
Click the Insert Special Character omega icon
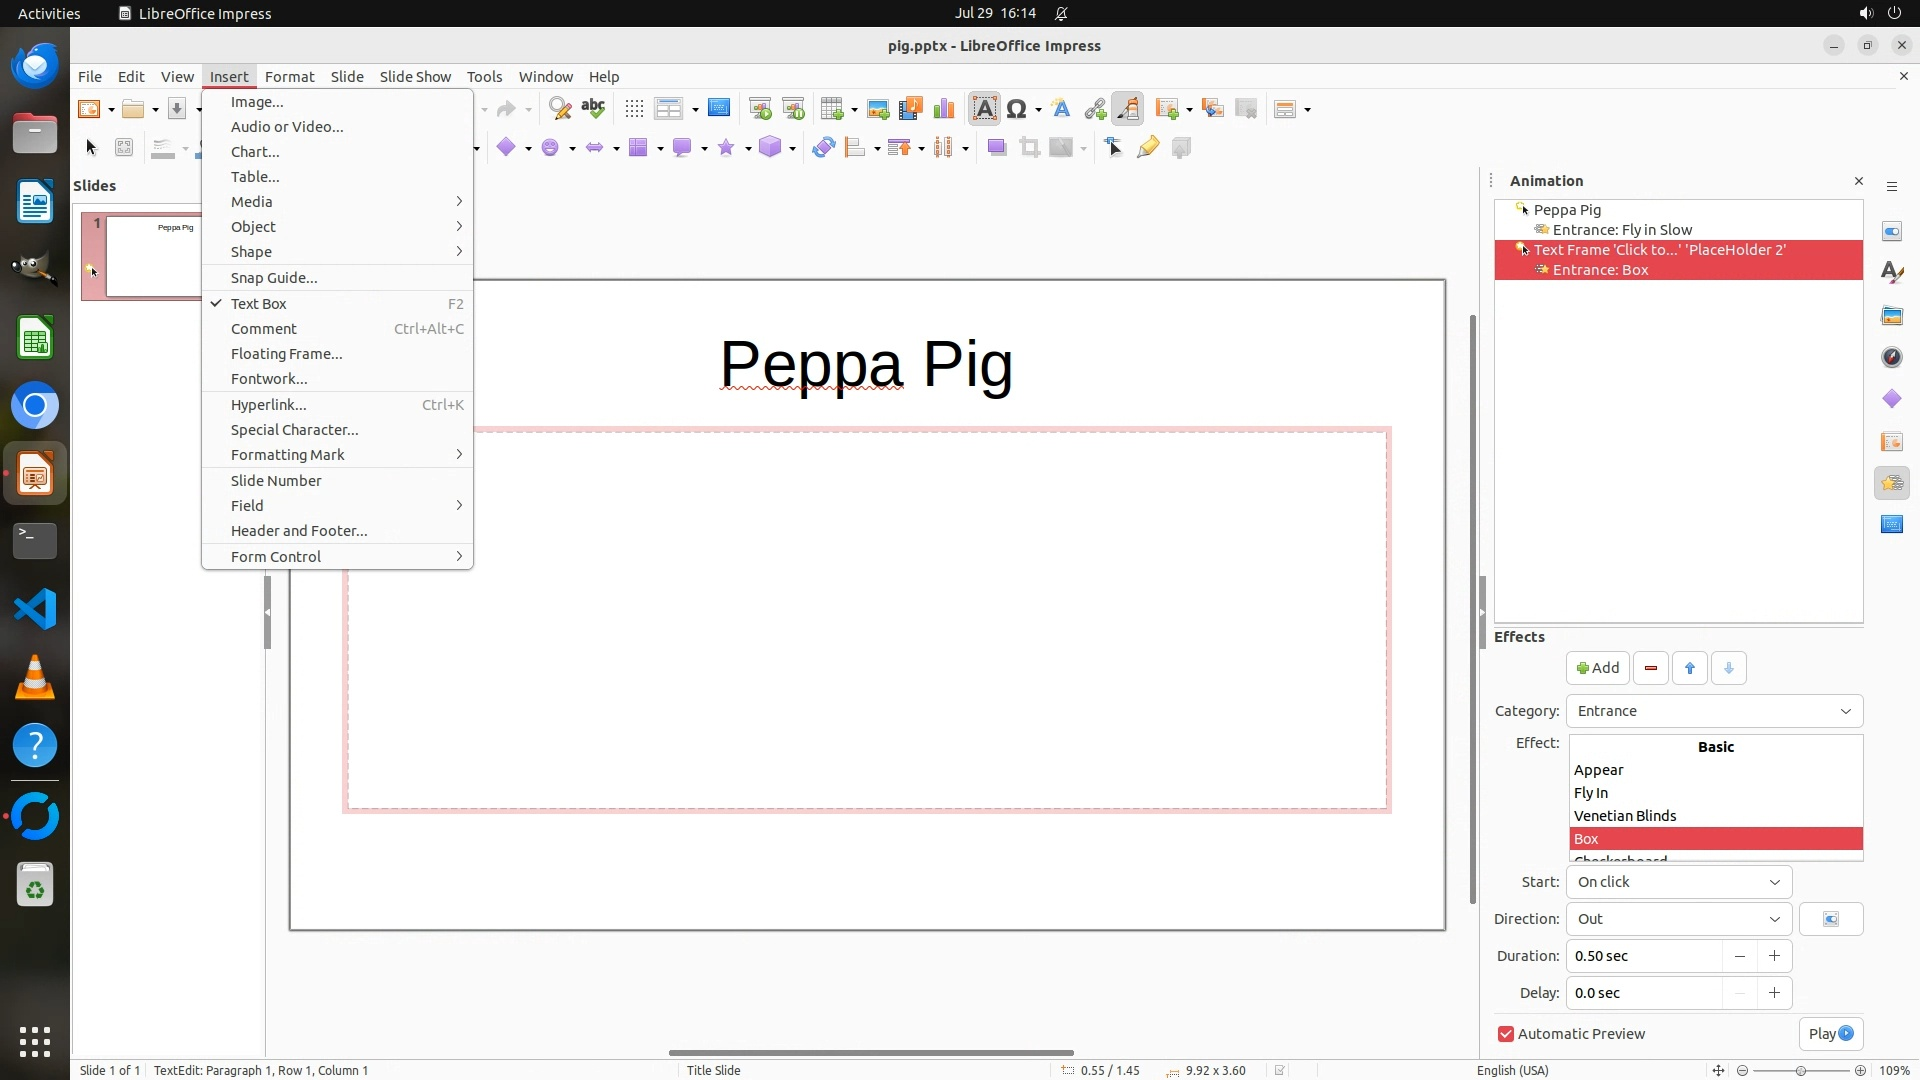pyautogui.click(x=1017, y=109)
